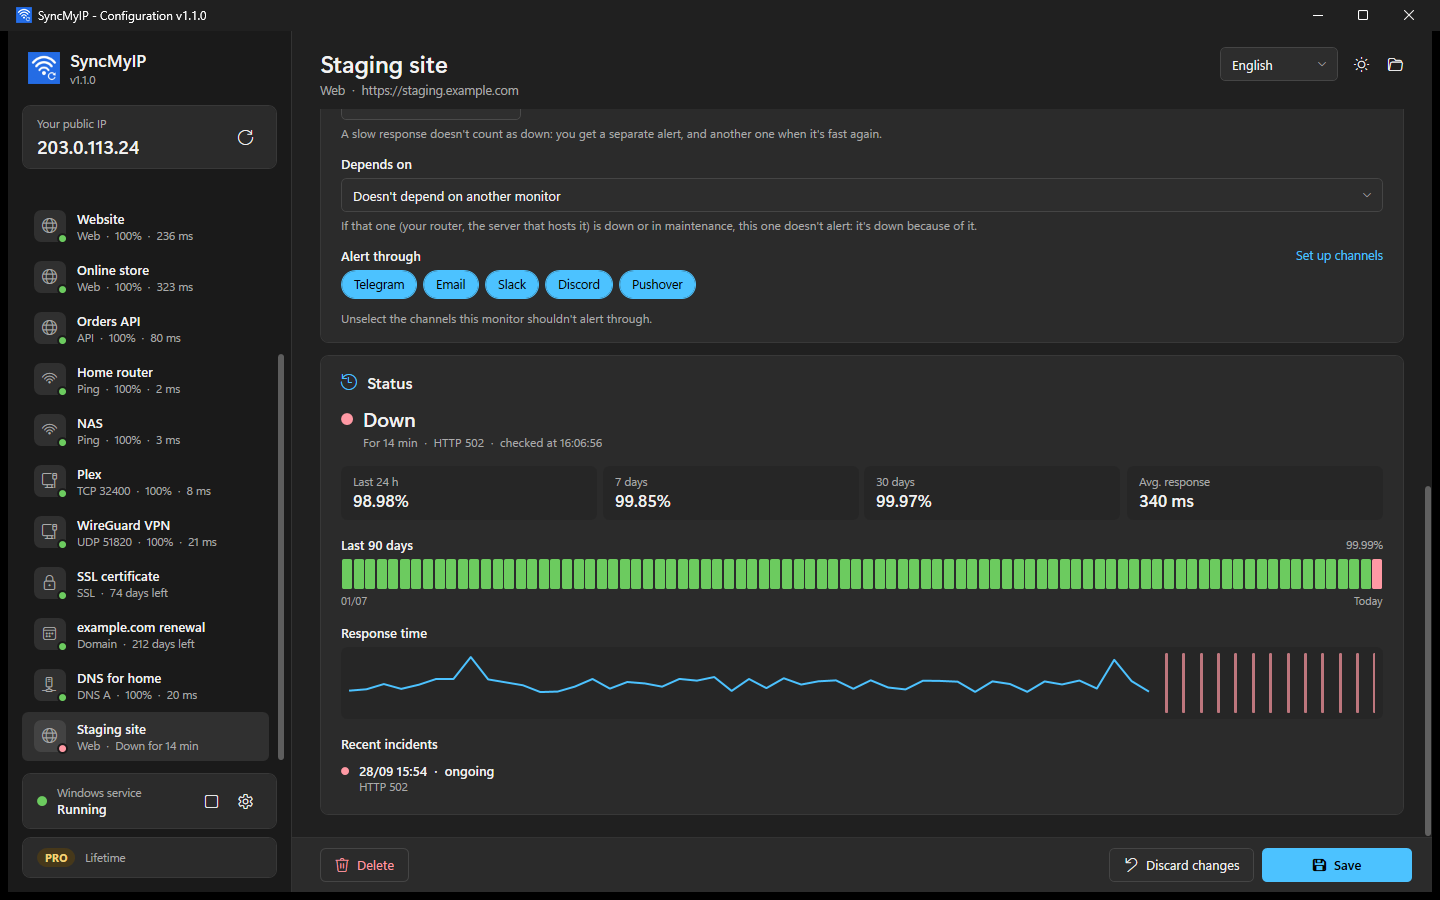
Task: Click the Last 24 h uptime card
Action: pos(469,493)
